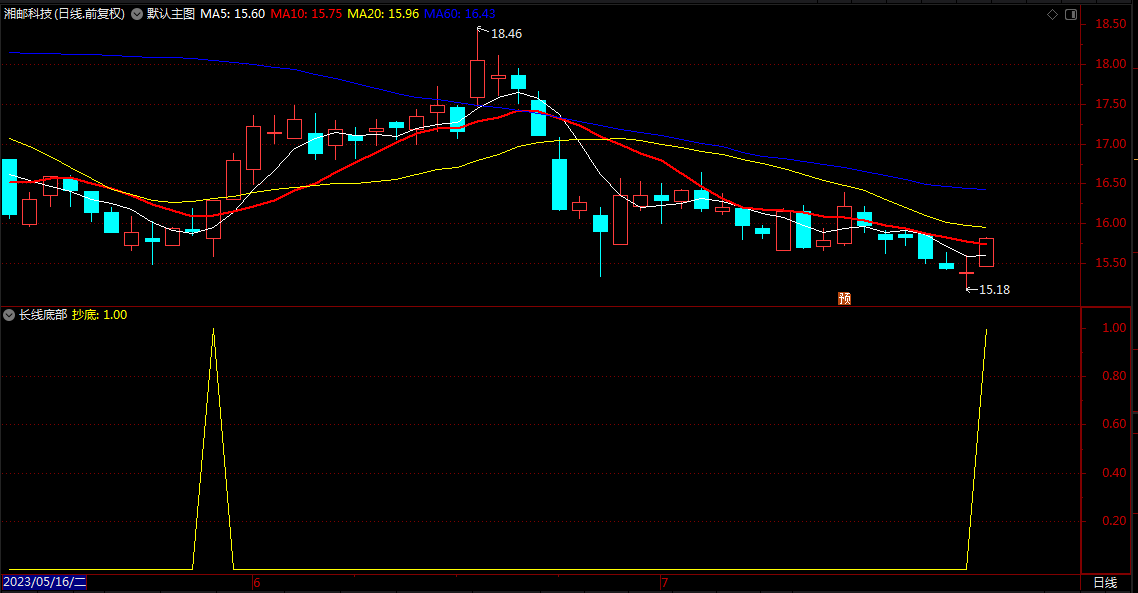Click the 默认主图 label
Image resolution: width=1138 pixels, height=593 pixels.
tap(171, 14)
